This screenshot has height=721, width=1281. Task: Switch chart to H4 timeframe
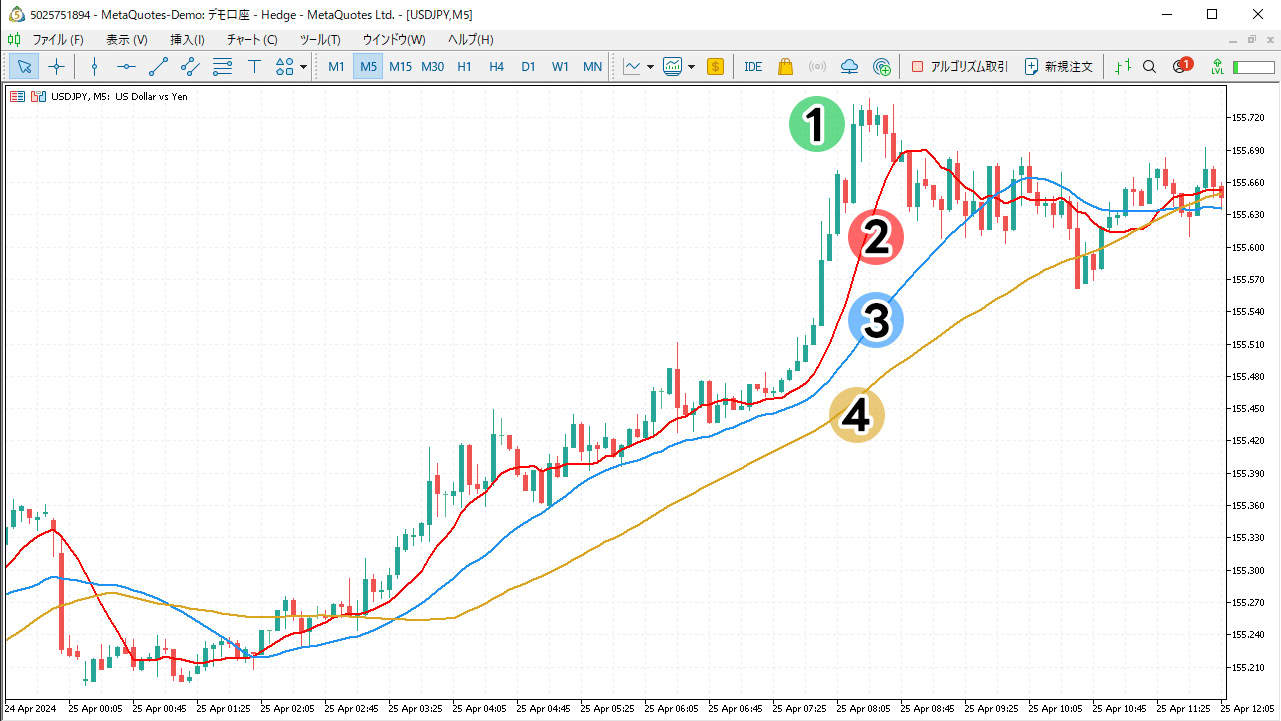tap(497, 67)
